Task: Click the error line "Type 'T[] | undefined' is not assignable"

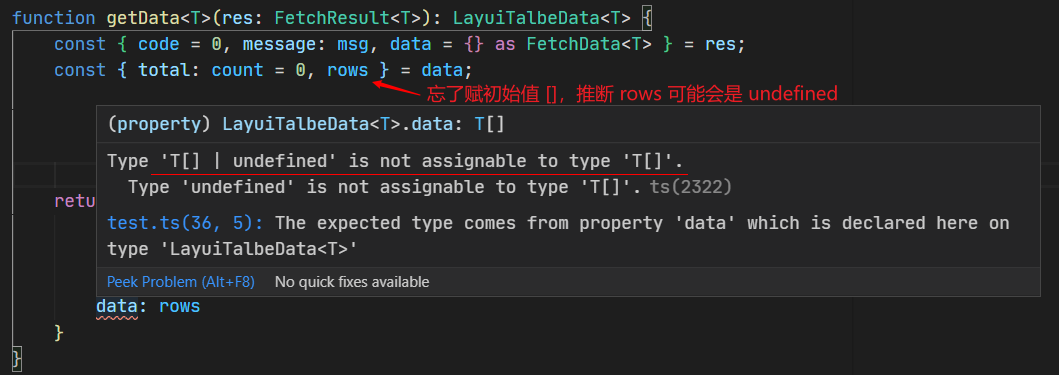Action: click(x=395, y=161)
